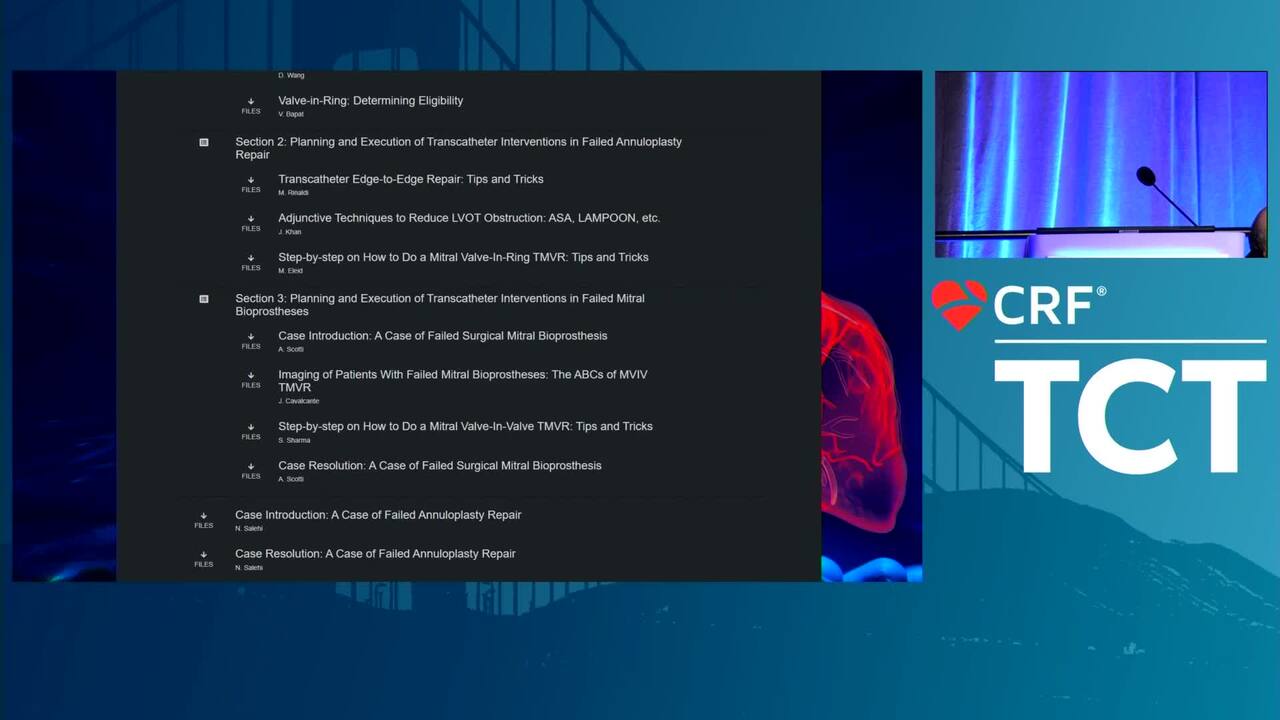This screenshot has width=1280, height=720.
Task: Download files for Imaging ABCs of MVIV TMVR
Action: pos(251,380)
